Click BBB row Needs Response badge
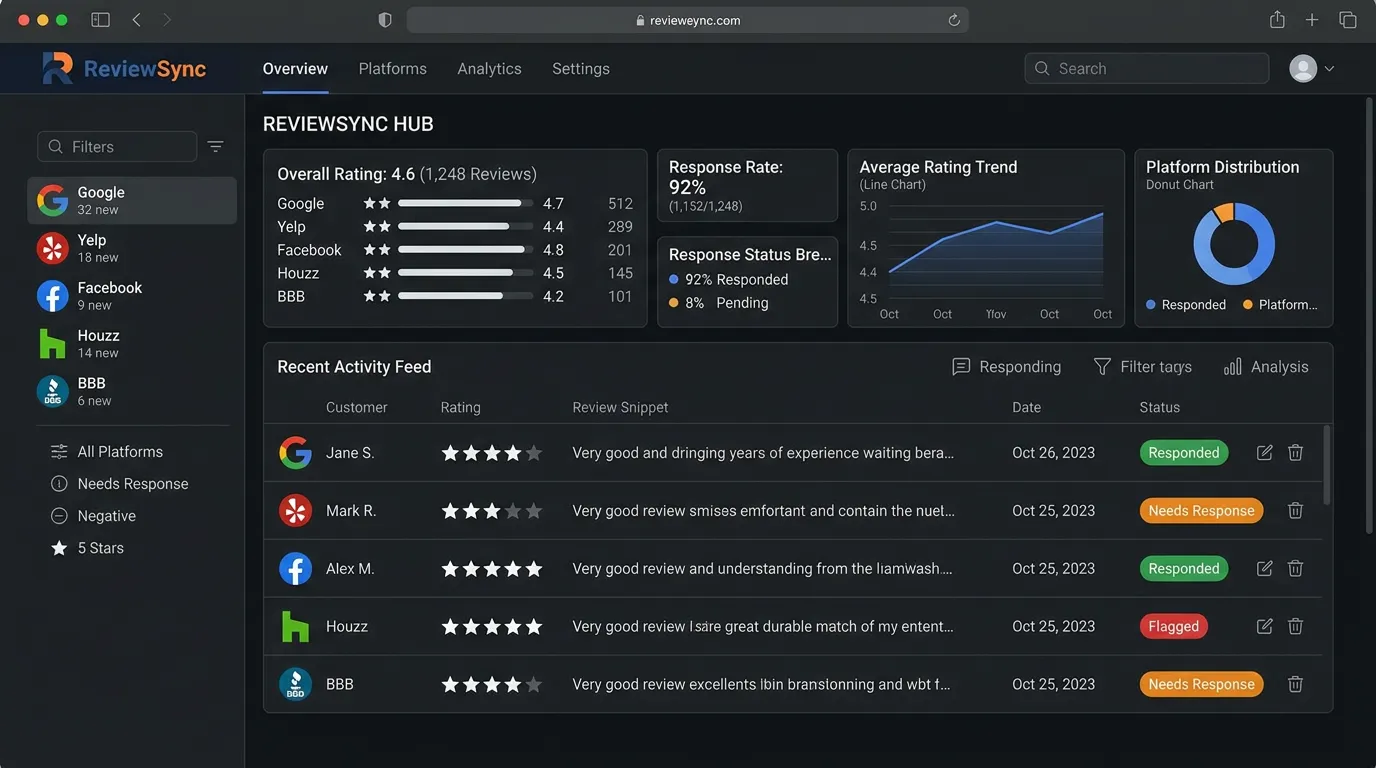 coord(1201,685)
